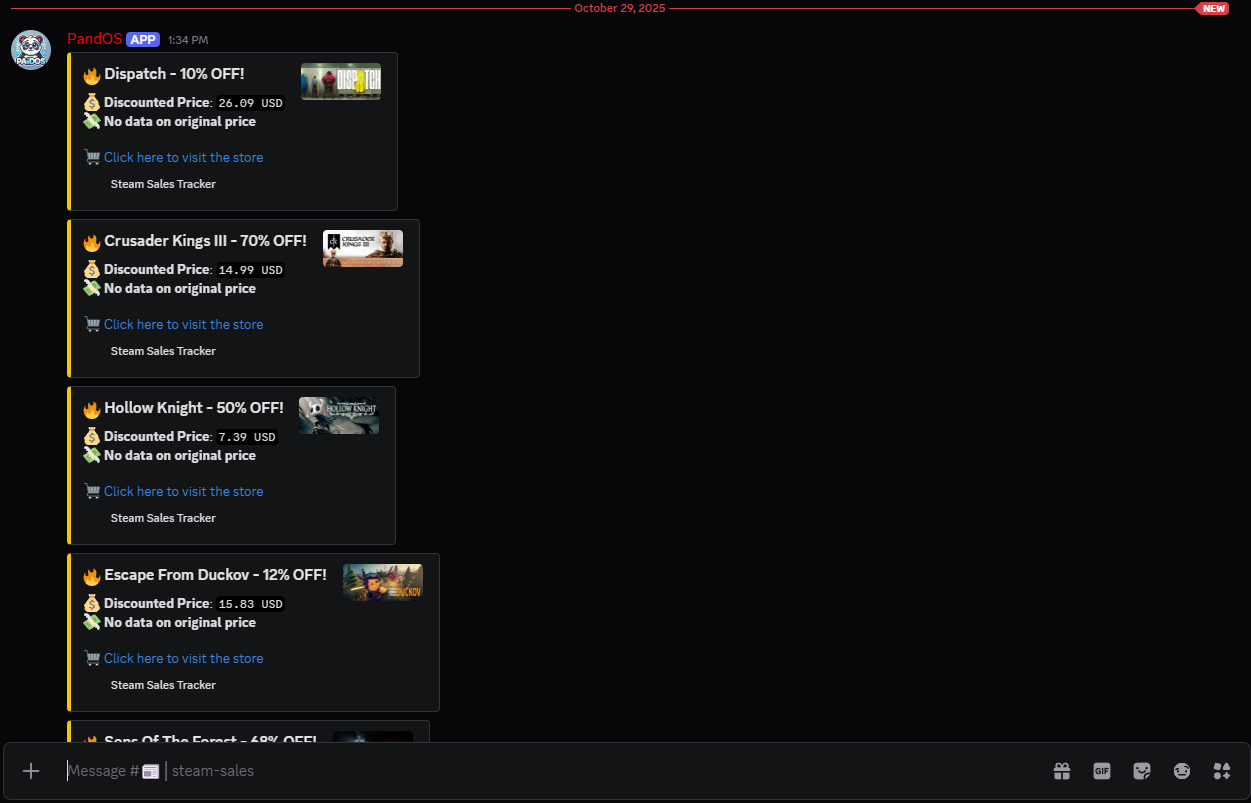Image resolution: width=1251 pixels, height=803 pixels.
Task: Click the APP badge next to PandOS
Action: click(x=143, y=39)
